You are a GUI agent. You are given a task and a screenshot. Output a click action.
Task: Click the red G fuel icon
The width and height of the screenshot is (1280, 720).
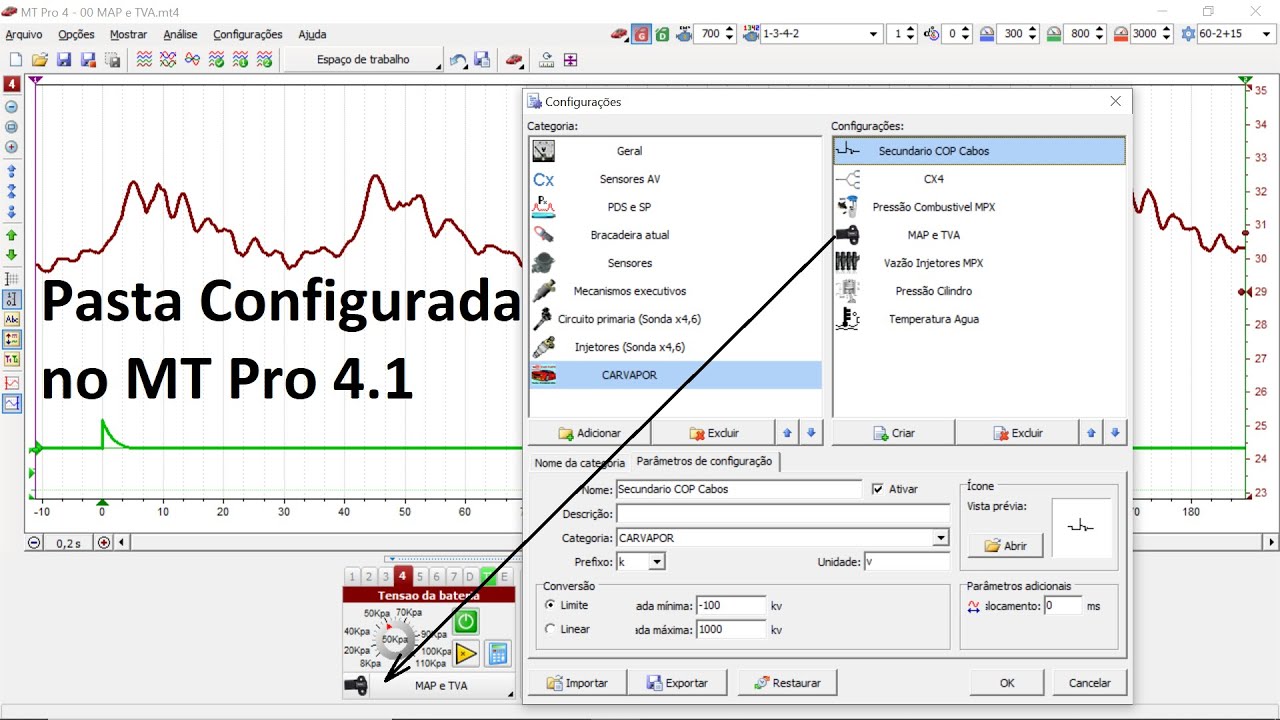click(641, 34)
